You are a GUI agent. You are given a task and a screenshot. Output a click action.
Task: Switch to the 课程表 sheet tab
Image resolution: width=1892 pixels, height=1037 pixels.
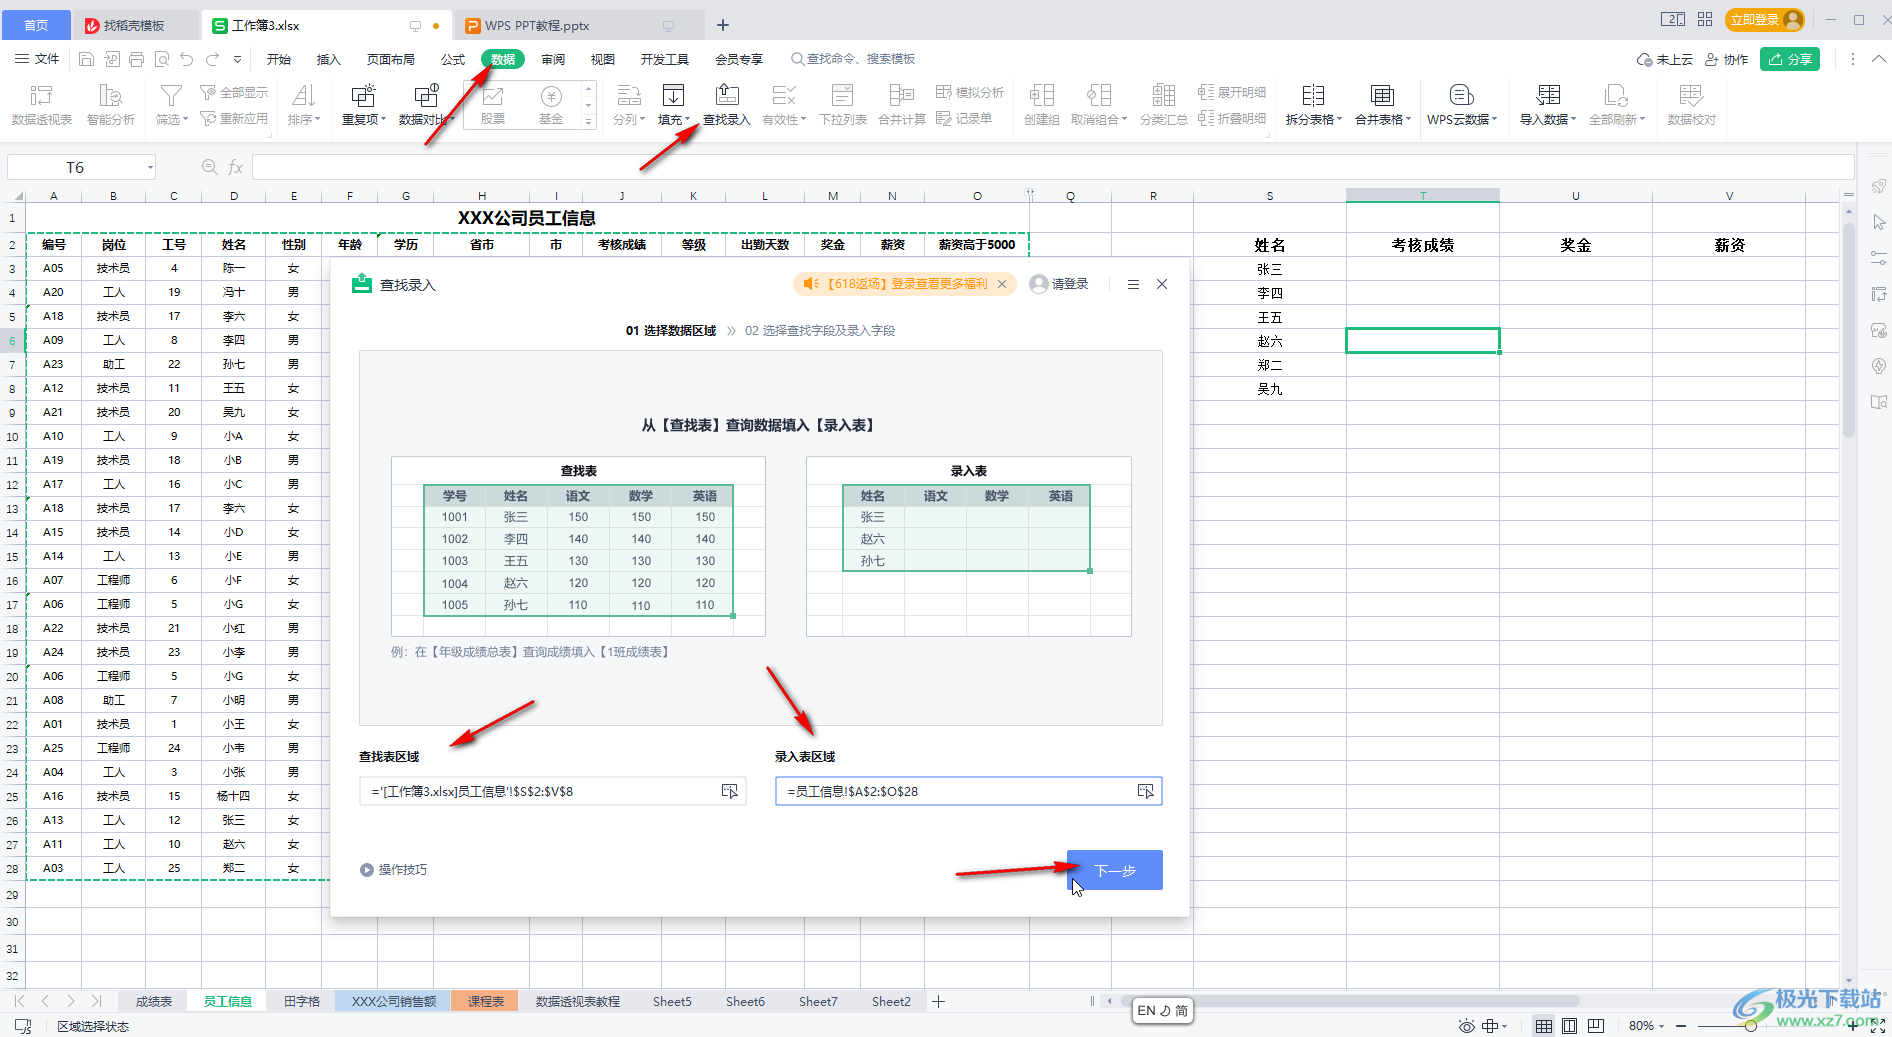point(486,1001)
